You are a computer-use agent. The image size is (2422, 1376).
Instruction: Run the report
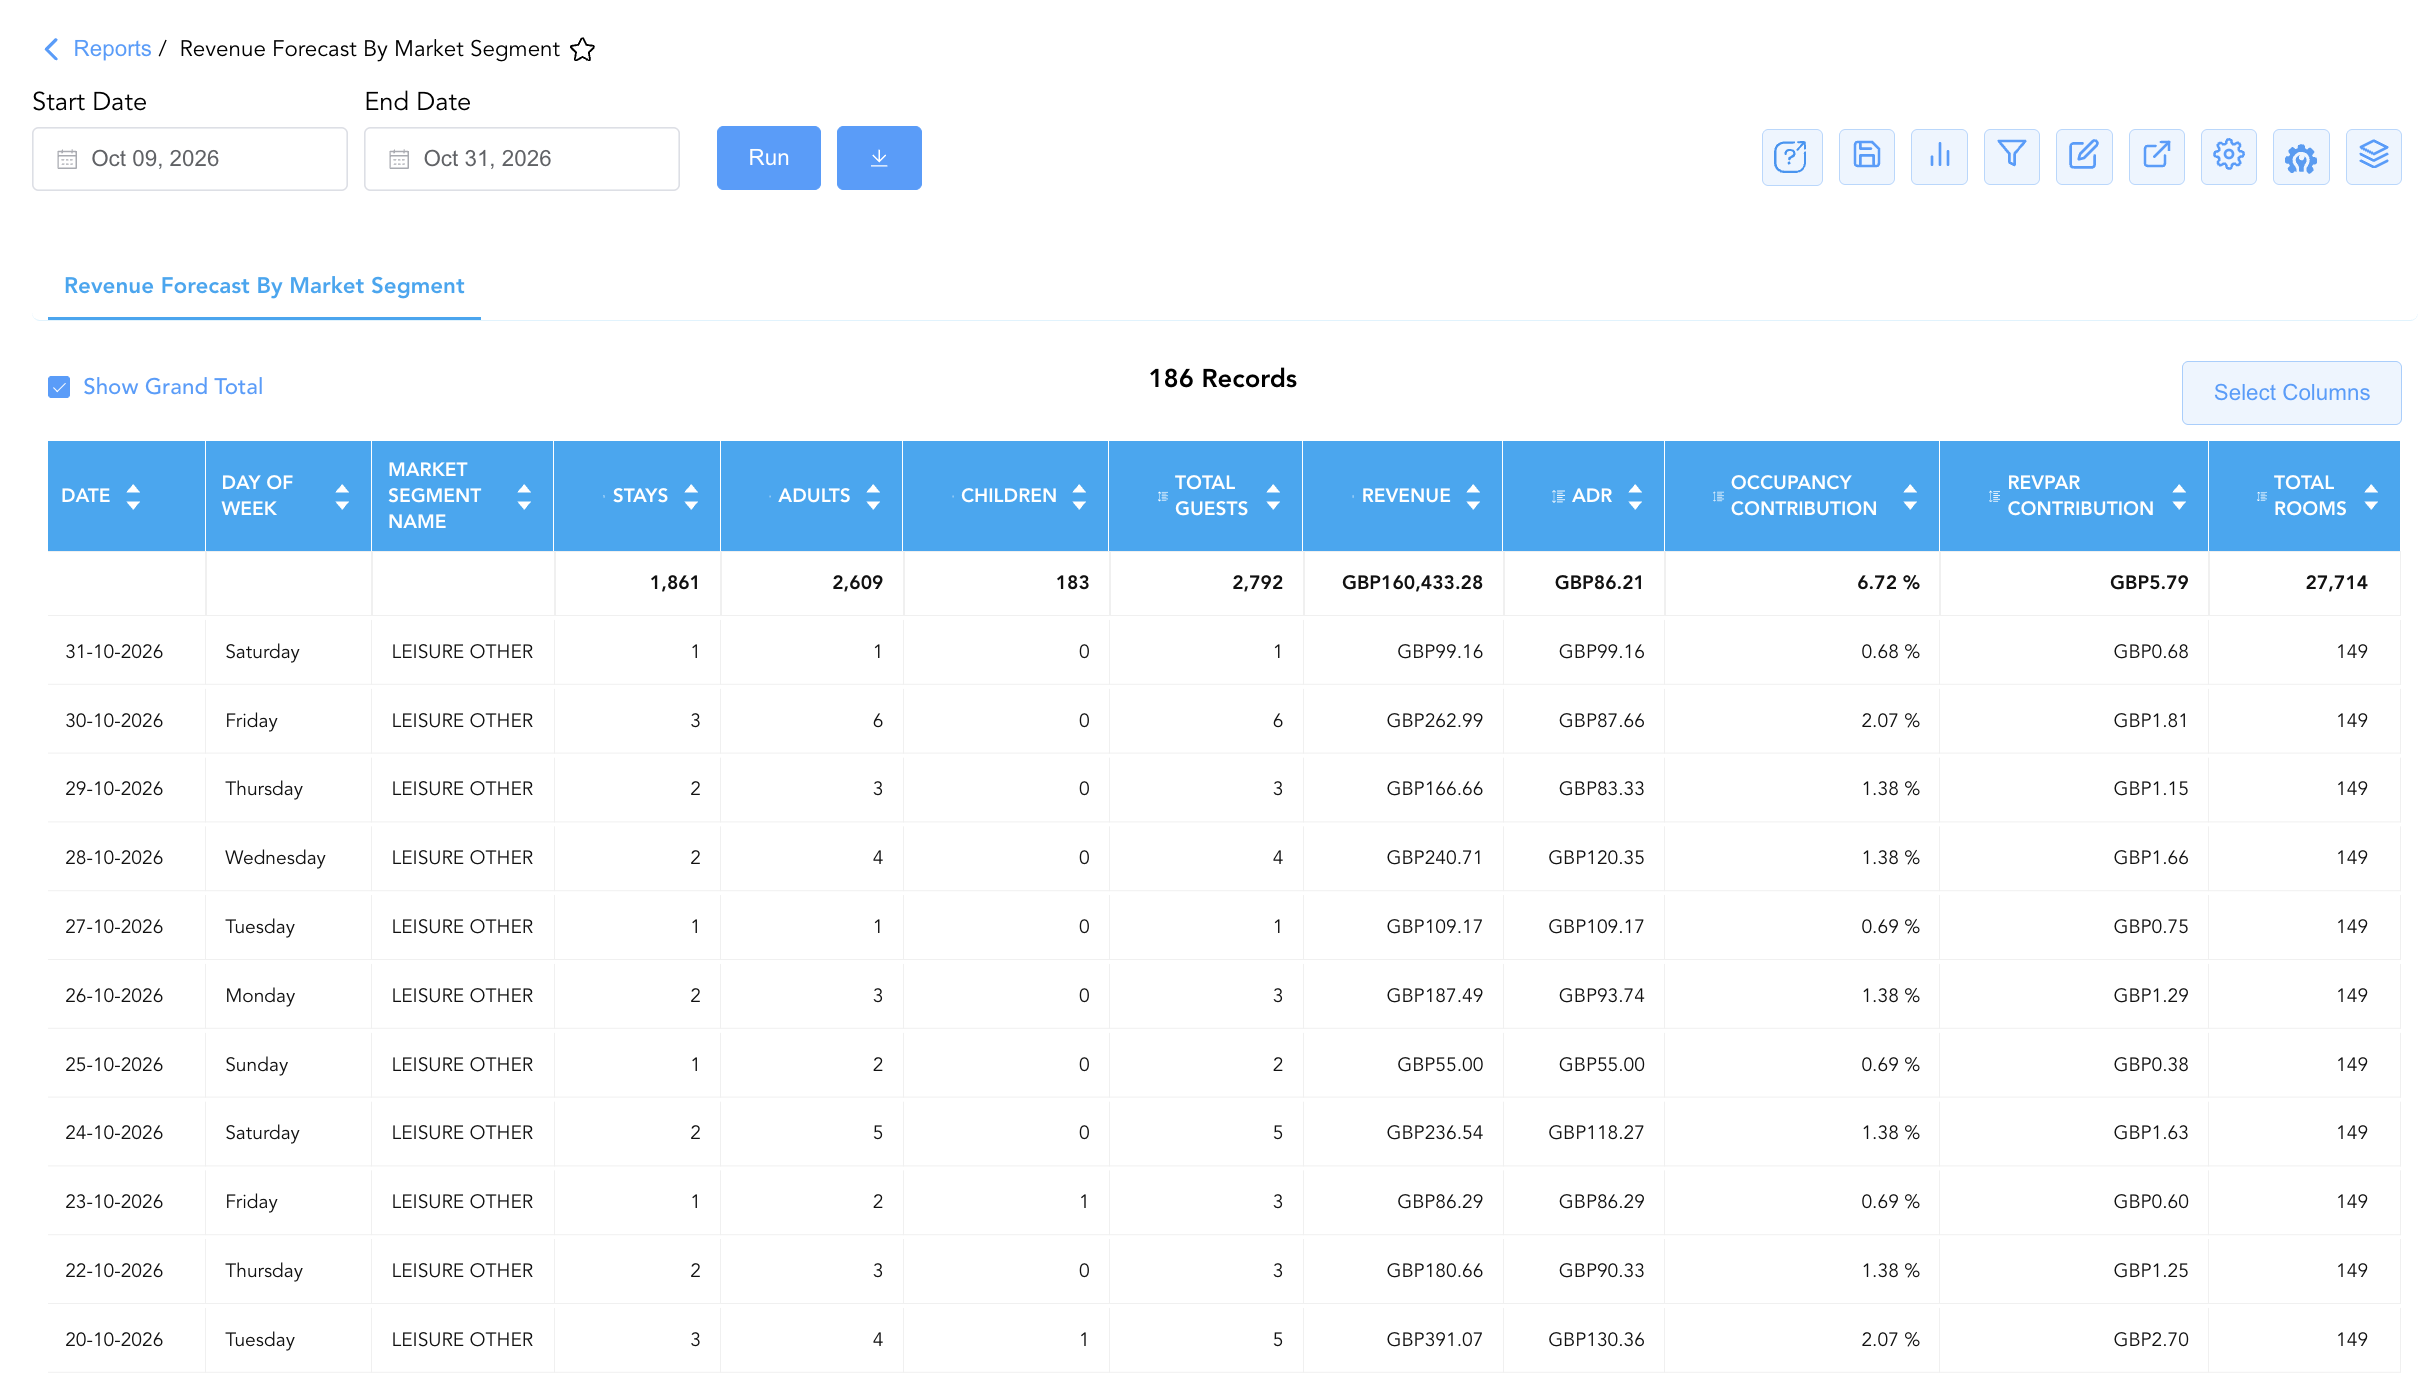pyautogui.click(x=769, y=158)
